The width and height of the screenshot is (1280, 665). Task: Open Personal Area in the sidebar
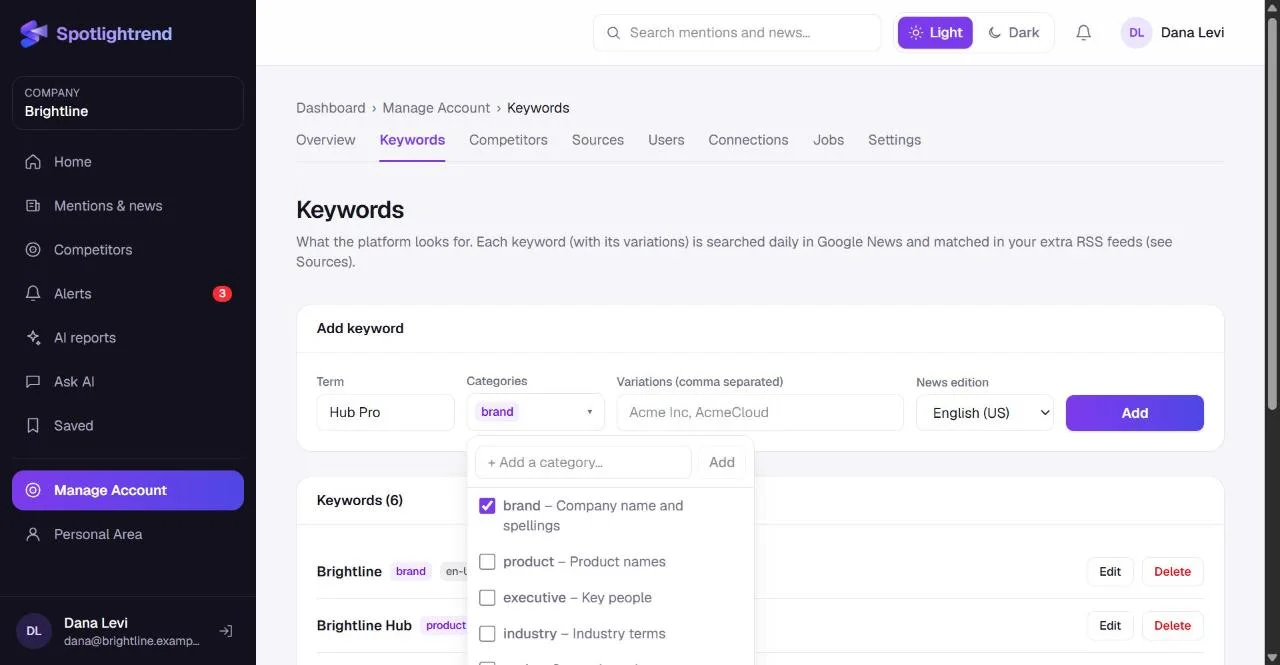(128, 534)
